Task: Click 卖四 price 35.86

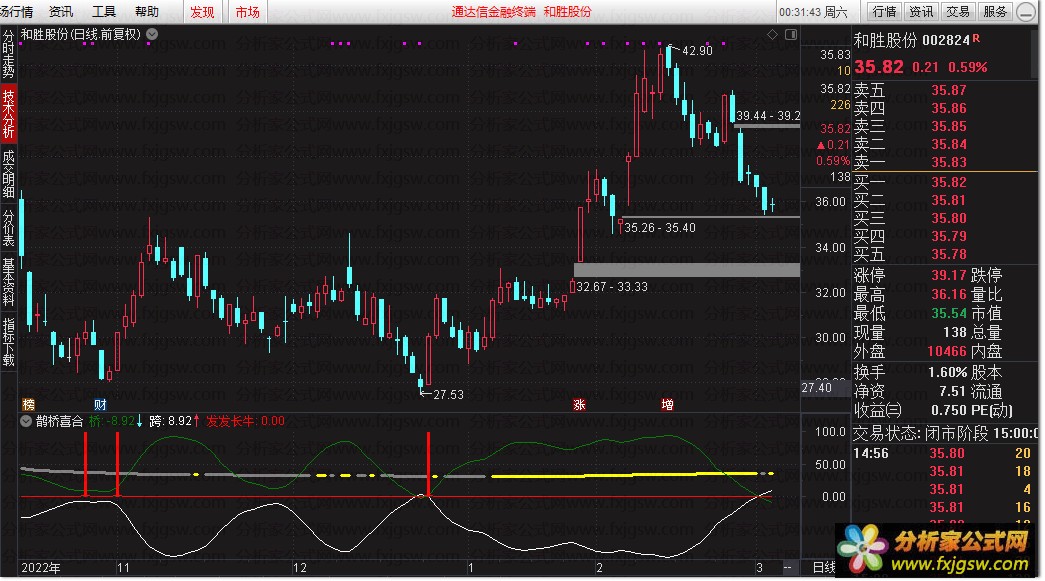Action: 948,108
